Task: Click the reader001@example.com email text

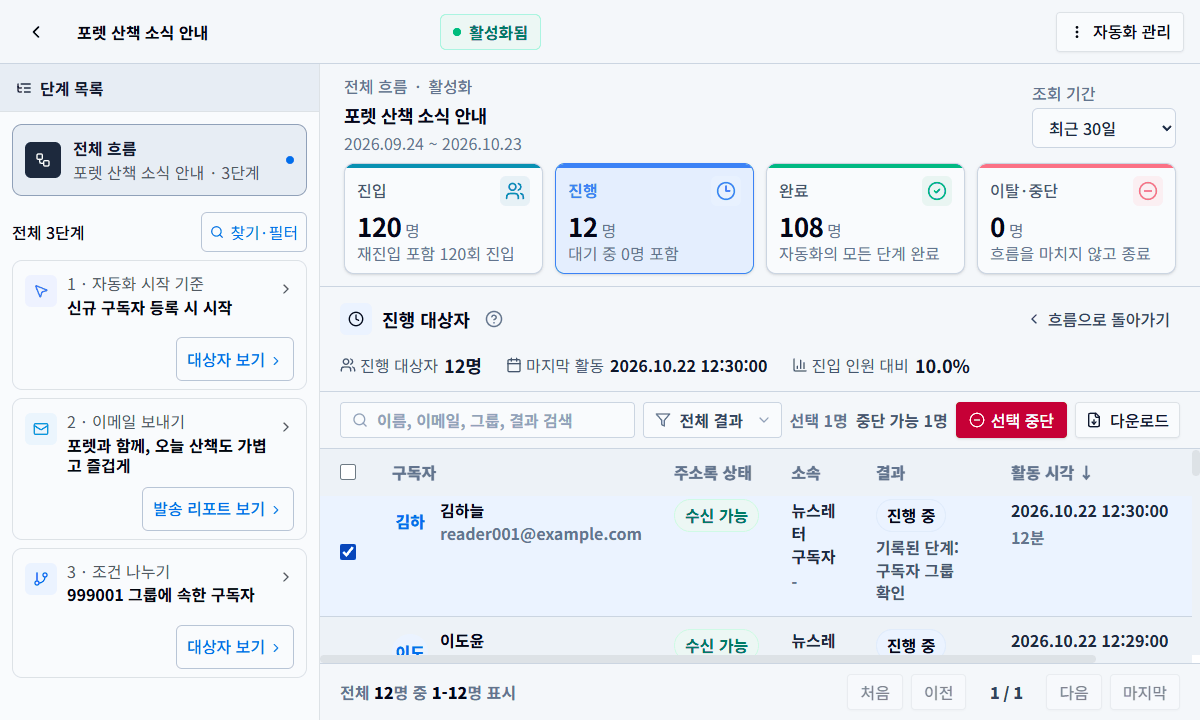Action: (541, 534)
